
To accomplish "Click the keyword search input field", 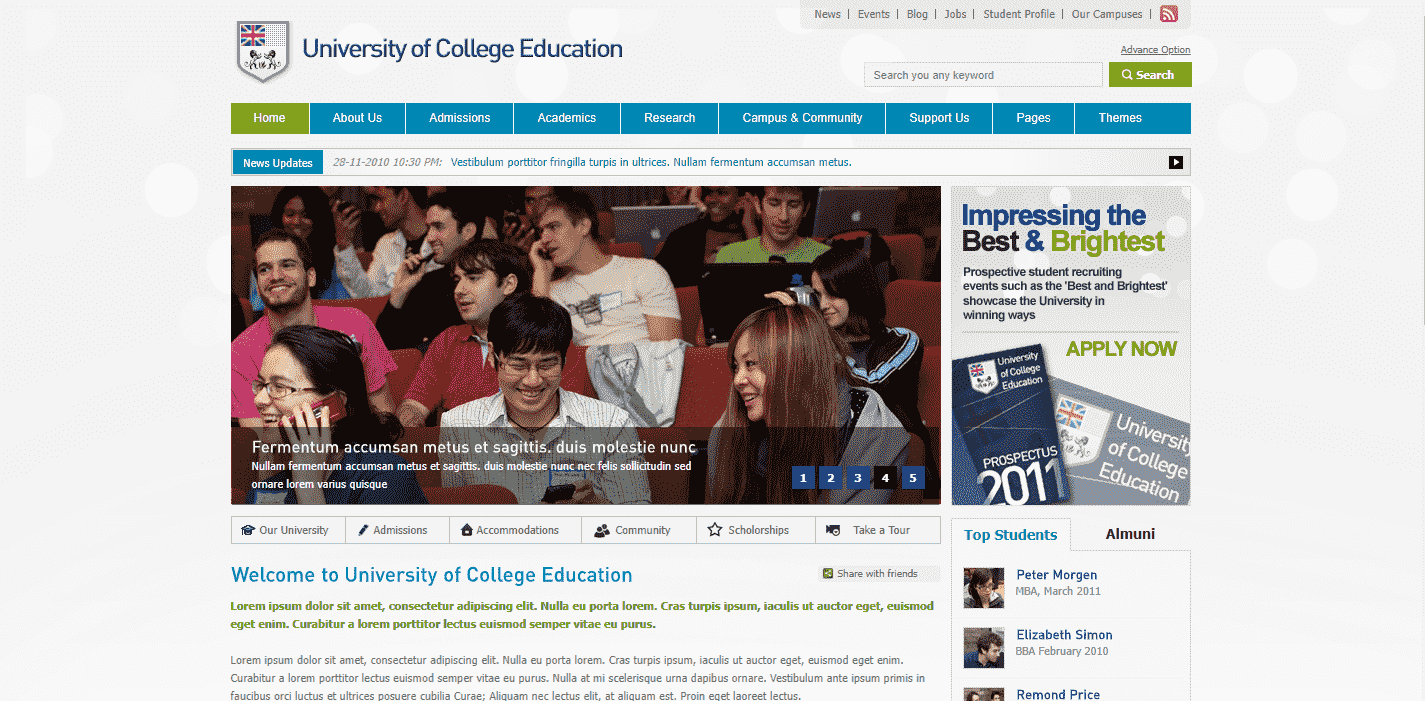I will [x=982, y=75].
